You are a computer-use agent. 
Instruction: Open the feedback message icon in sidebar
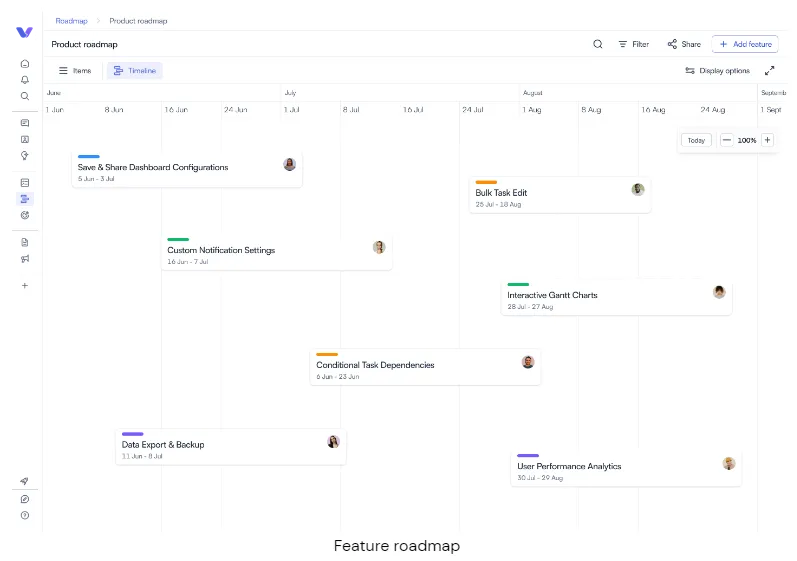pyautogui.click(x=24, y=123)
